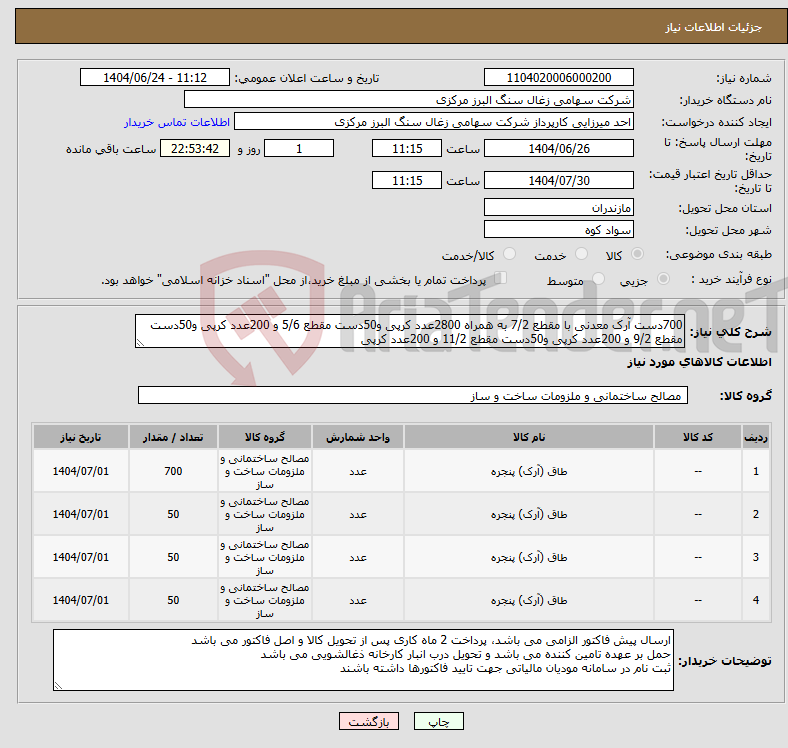
Task: Click the public announcement date-time field
Action: pyautogui.click(x=156, y=78)
